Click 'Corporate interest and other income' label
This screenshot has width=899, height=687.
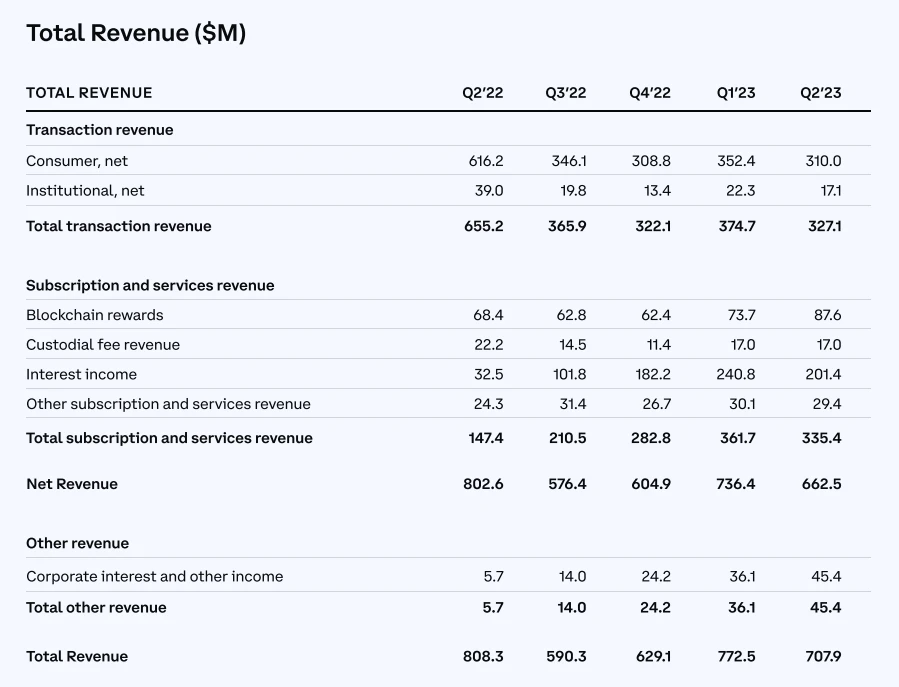154,577
